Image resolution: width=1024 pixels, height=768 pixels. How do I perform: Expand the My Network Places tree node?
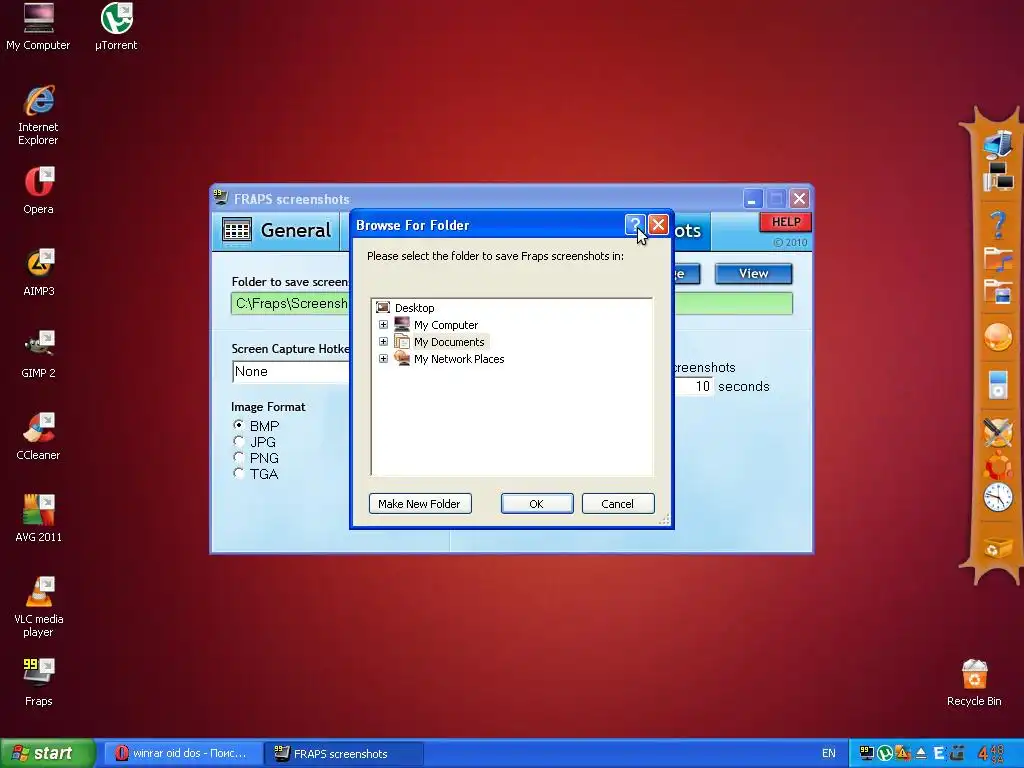pos(383,359)
